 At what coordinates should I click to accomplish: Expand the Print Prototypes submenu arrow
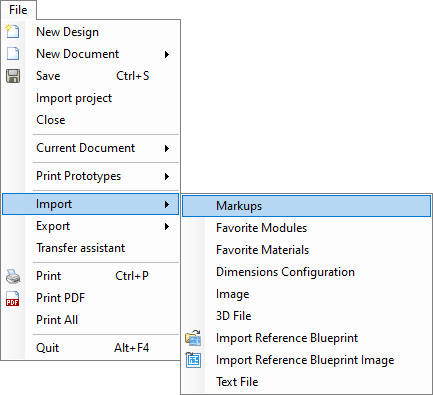coord(167,176)
